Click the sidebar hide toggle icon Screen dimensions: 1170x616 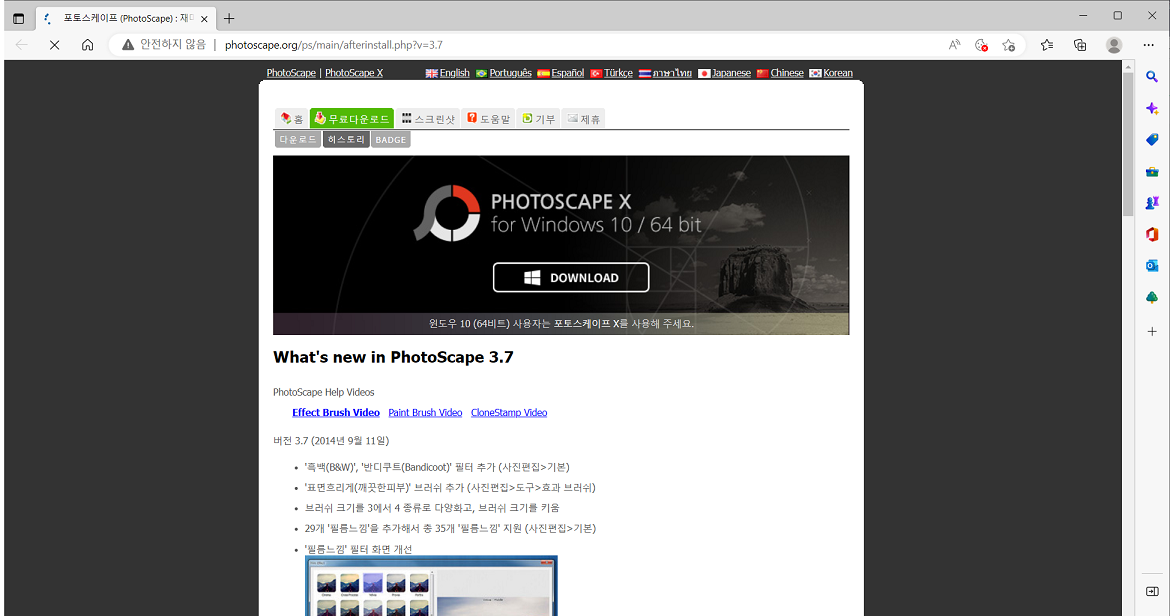point(1152,591)
